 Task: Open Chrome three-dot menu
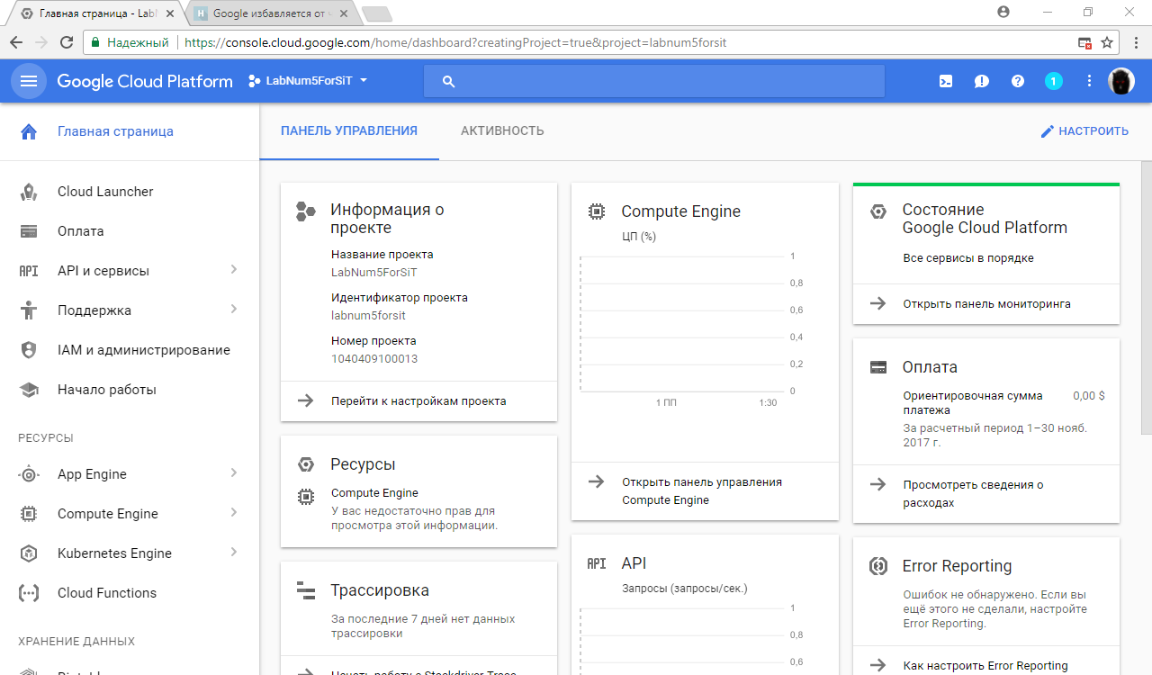coord(1136,43)
